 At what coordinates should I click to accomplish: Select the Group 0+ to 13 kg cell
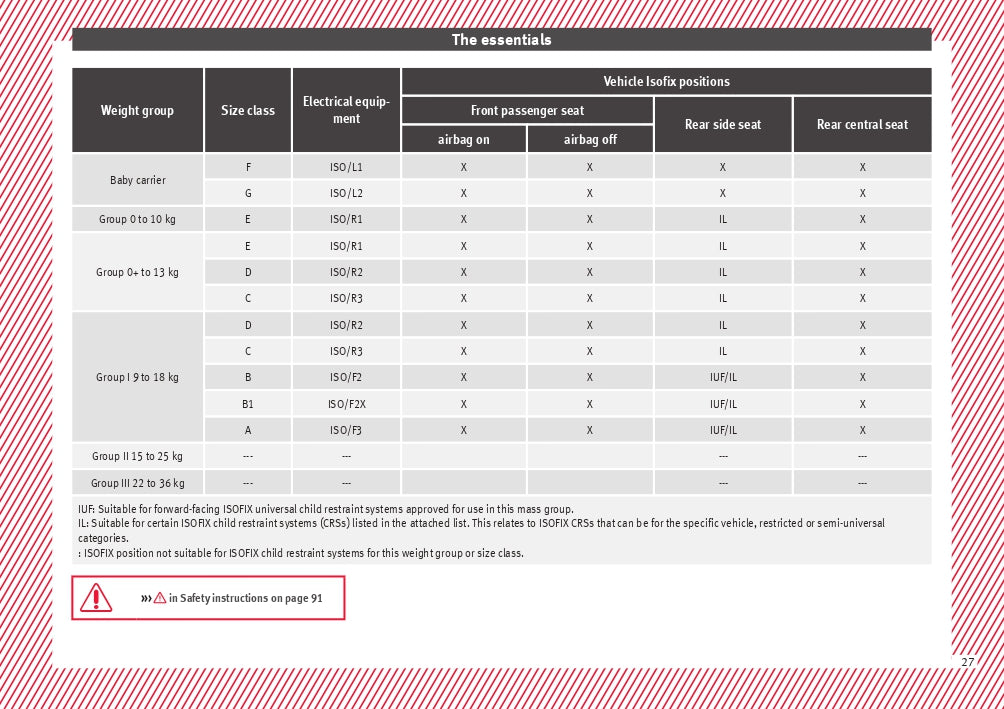(x=138, y=272)
